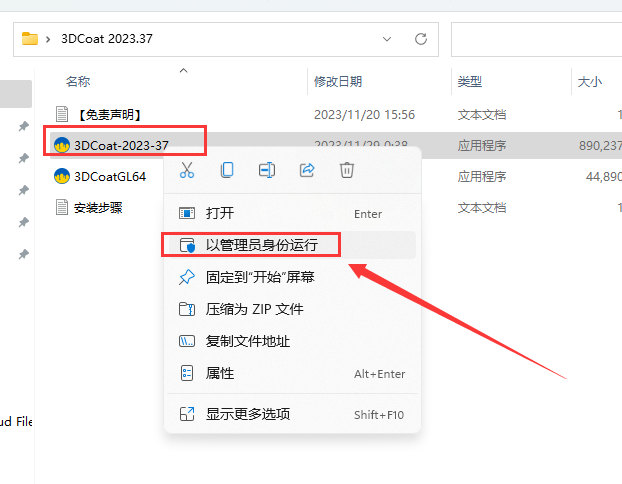Select the 3DCoatGL64 application file
This screenshot has height=484, width=622.
(110, 177)
